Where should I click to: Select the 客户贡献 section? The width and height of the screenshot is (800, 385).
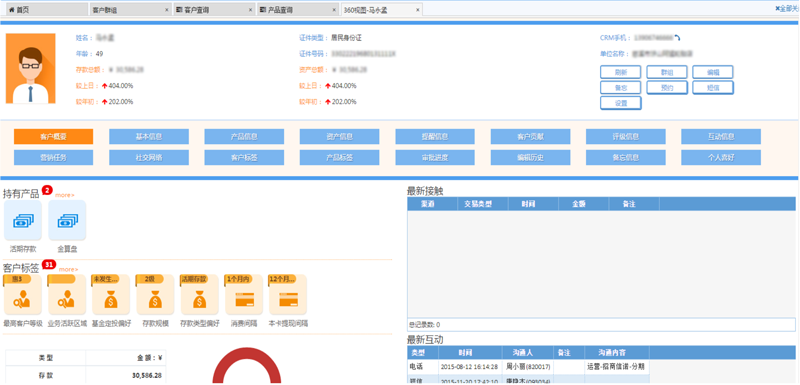coord(530,137)
